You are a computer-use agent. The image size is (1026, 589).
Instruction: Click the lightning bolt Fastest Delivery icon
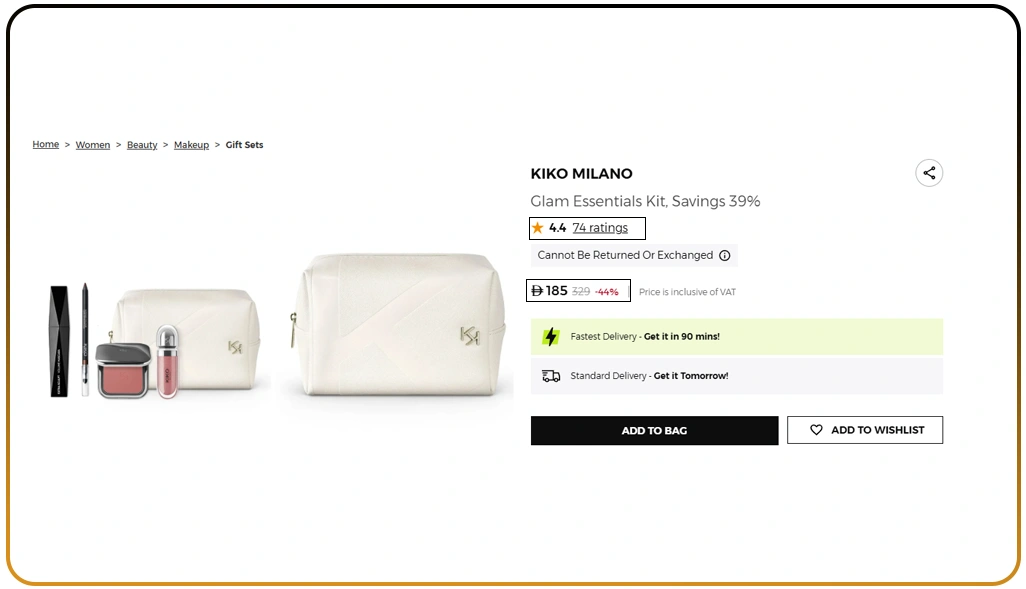552,337
